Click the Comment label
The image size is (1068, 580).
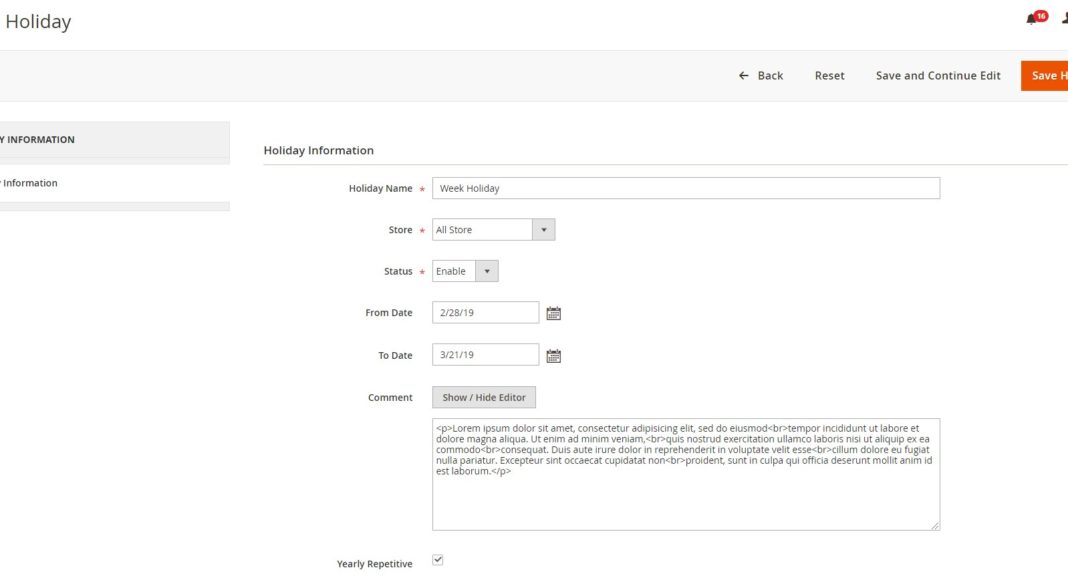tap(390, 398)
